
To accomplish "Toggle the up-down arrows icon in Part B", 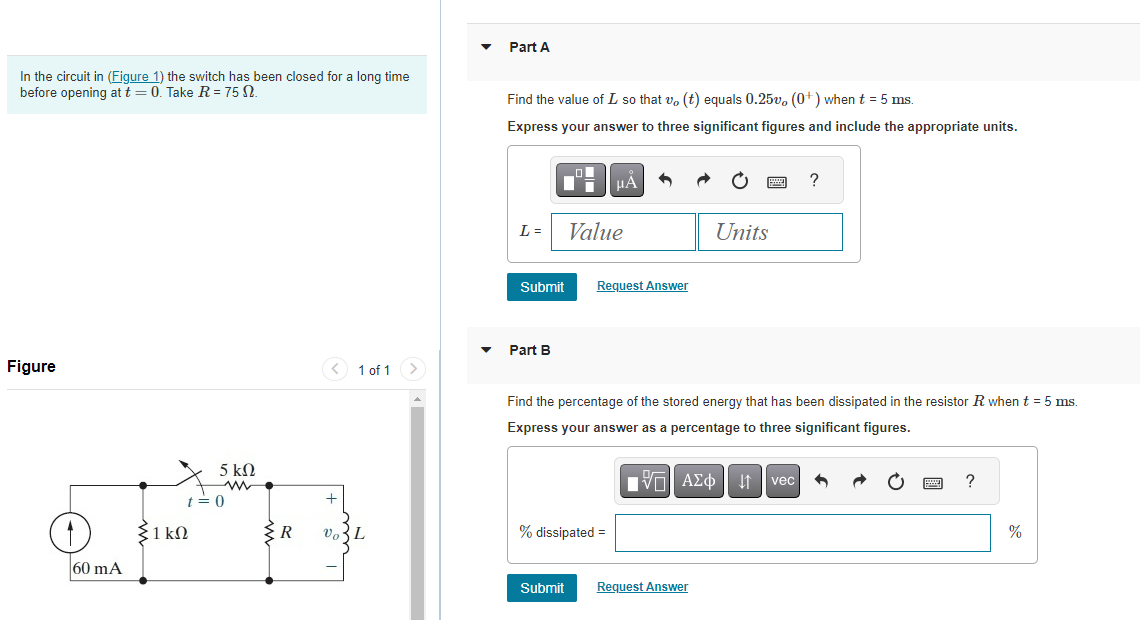I will (x=744, y=481).
